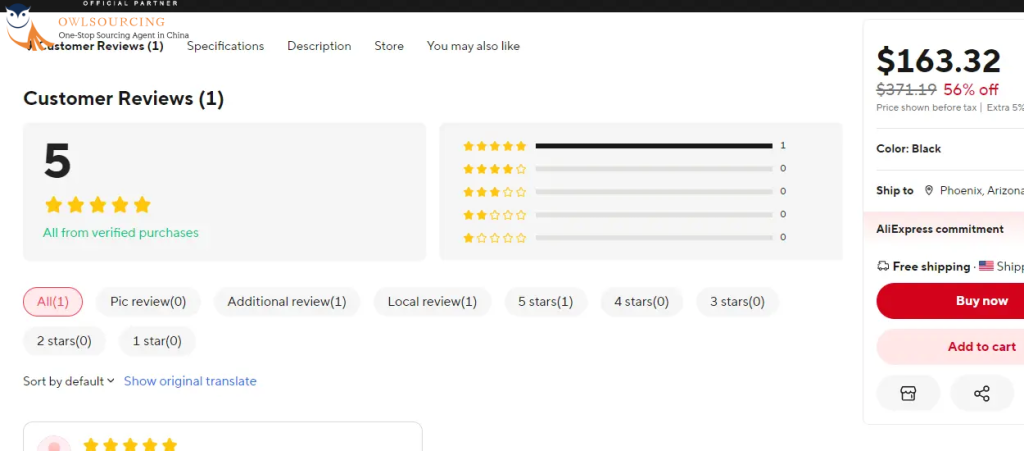
Task: Click the location pin icon beside Phoenix
Action: [929, 190]
